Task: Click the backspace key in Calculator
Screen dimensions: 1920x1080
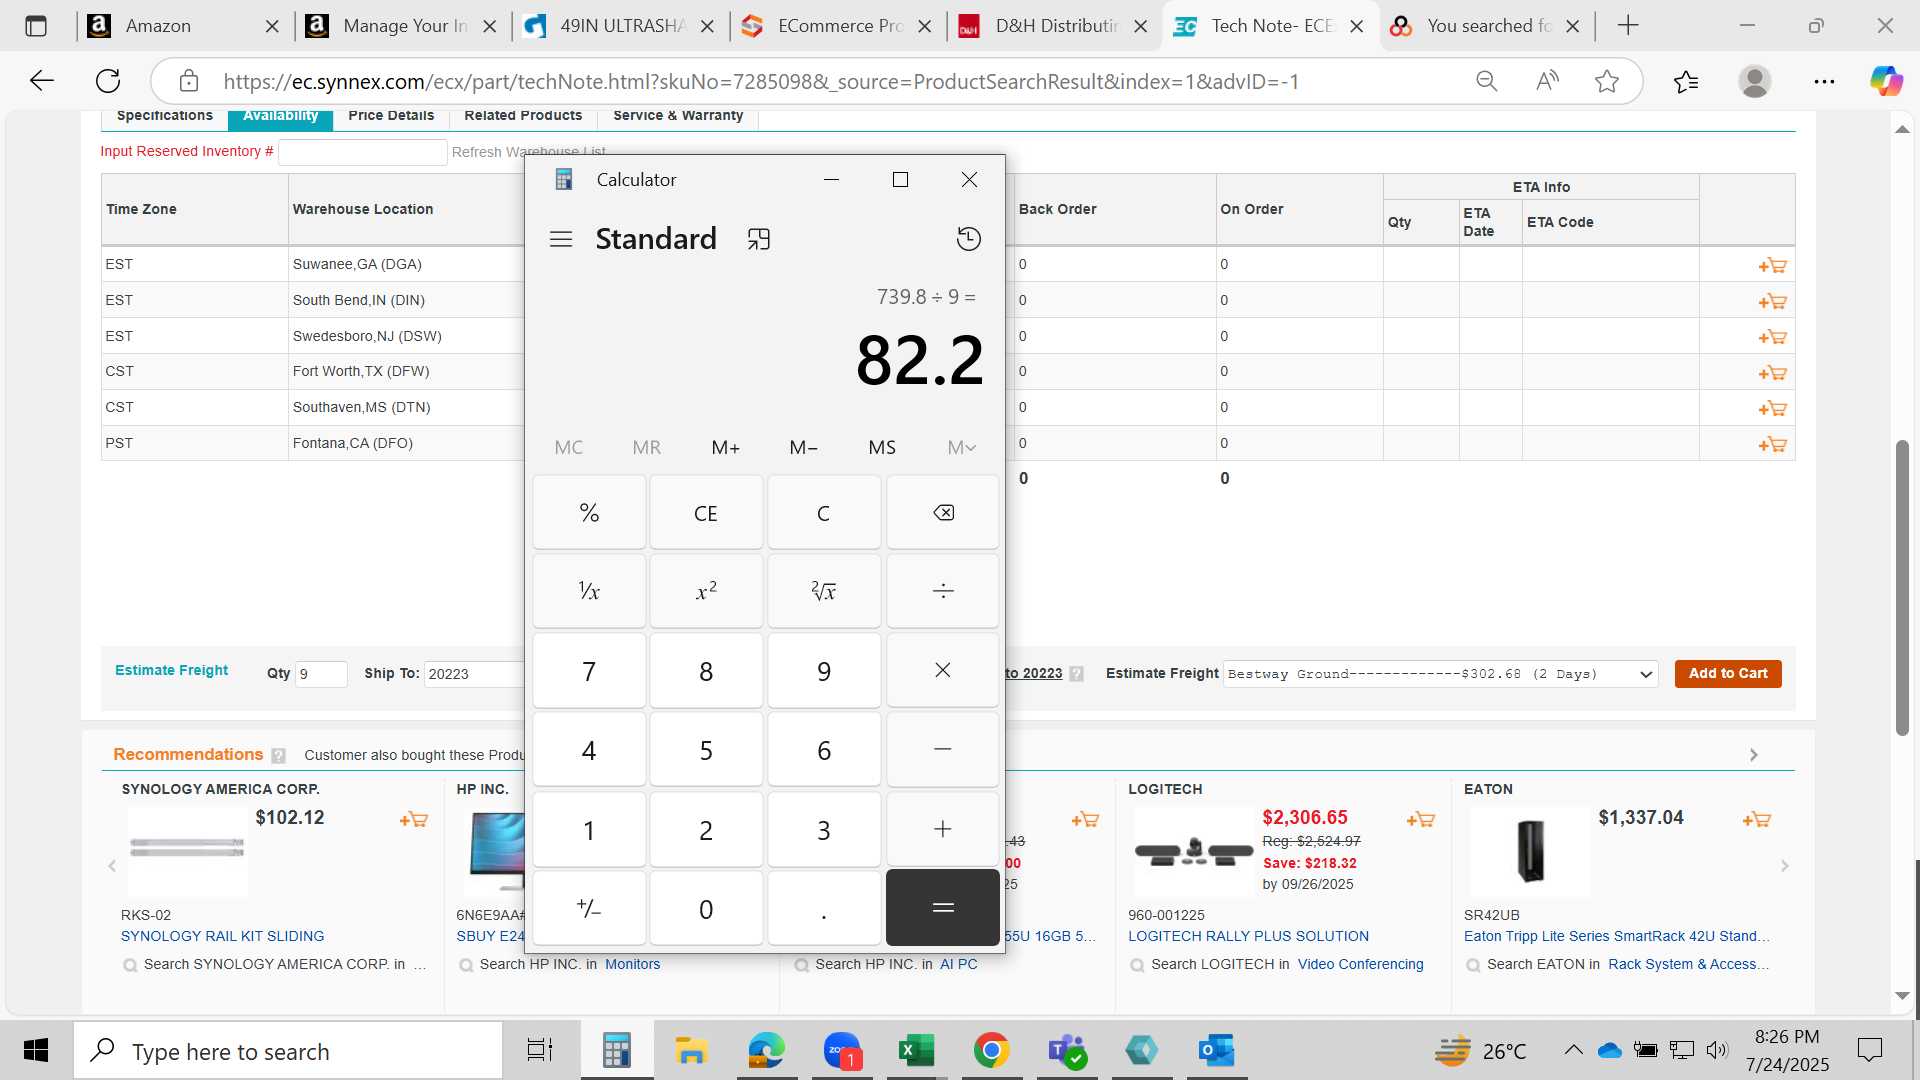Action: pyautogui.click(x=942, y=513)
